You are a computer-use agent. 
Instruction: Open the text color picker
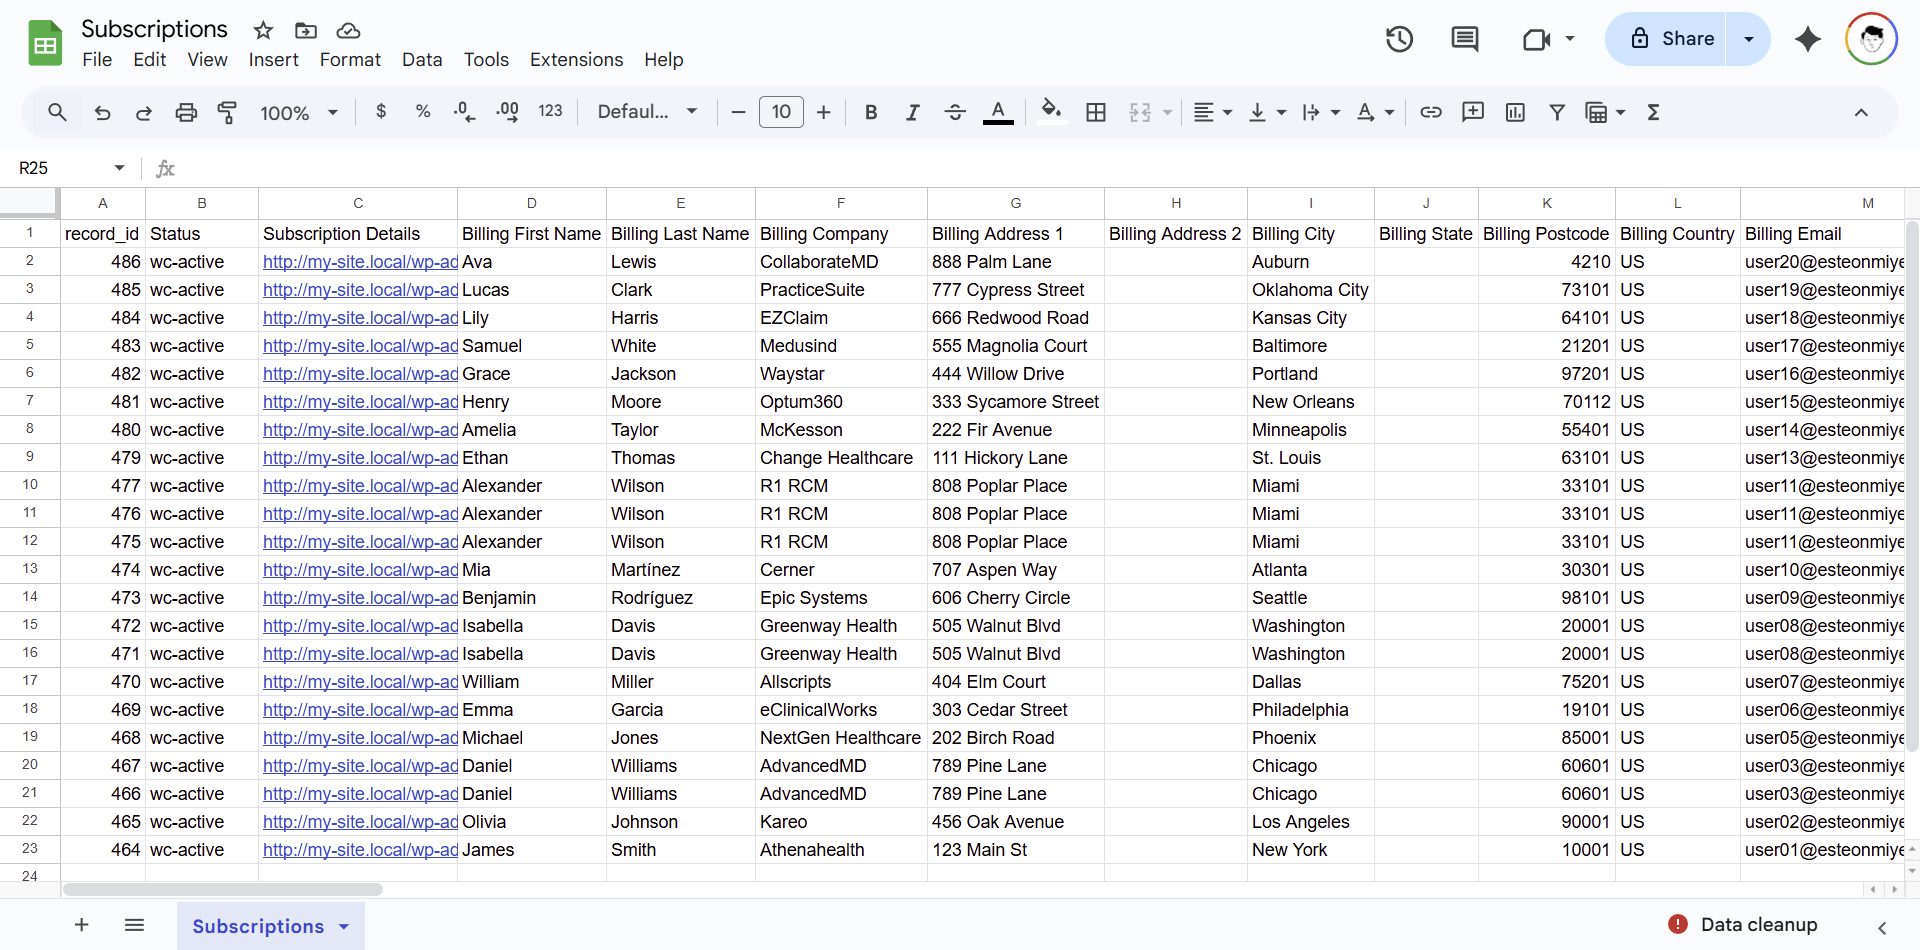998,112
